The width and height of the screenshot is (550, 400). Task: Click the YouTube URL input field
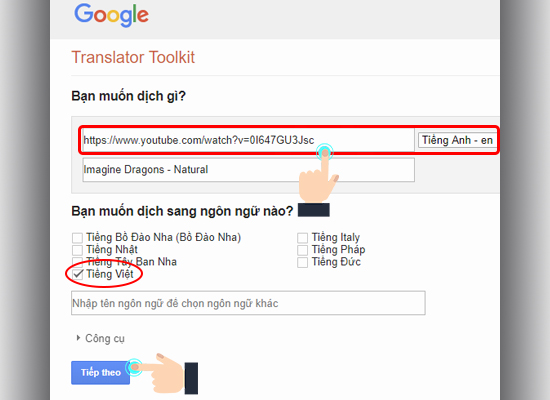pyautogui.click(x=248, y=140)
